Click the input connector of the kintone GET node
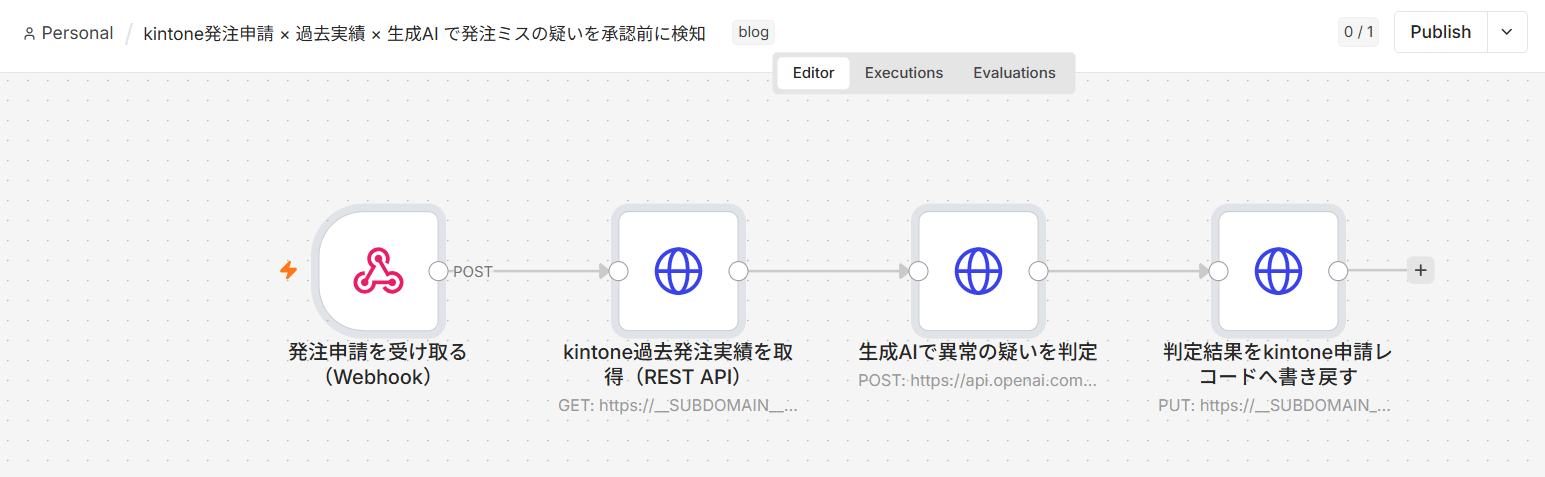 coord(618,271)
